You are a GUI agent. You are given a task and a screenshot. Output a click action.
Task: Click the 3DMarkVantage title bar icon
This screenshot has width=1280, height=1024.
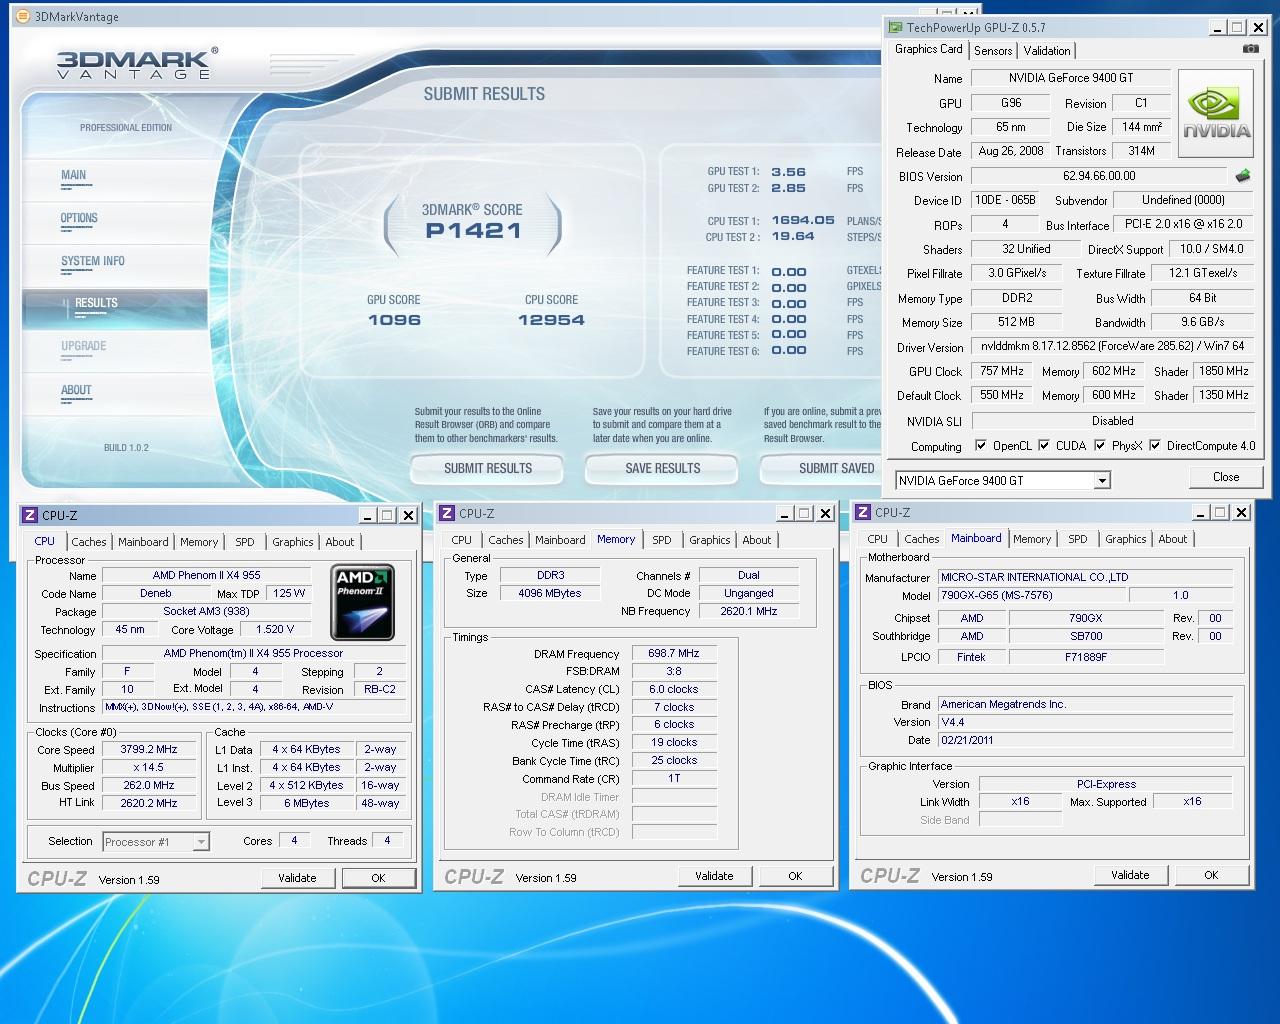tap(22, 16)
